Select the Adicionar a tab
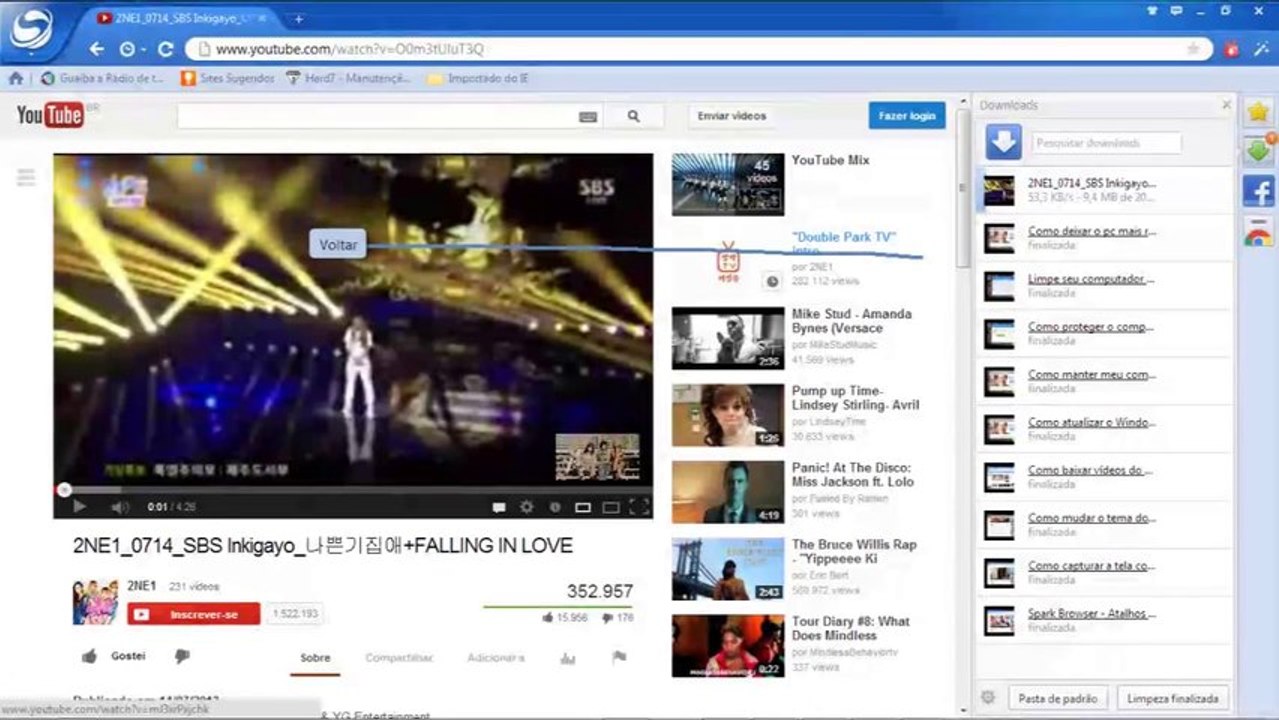 tap(495, 658)
